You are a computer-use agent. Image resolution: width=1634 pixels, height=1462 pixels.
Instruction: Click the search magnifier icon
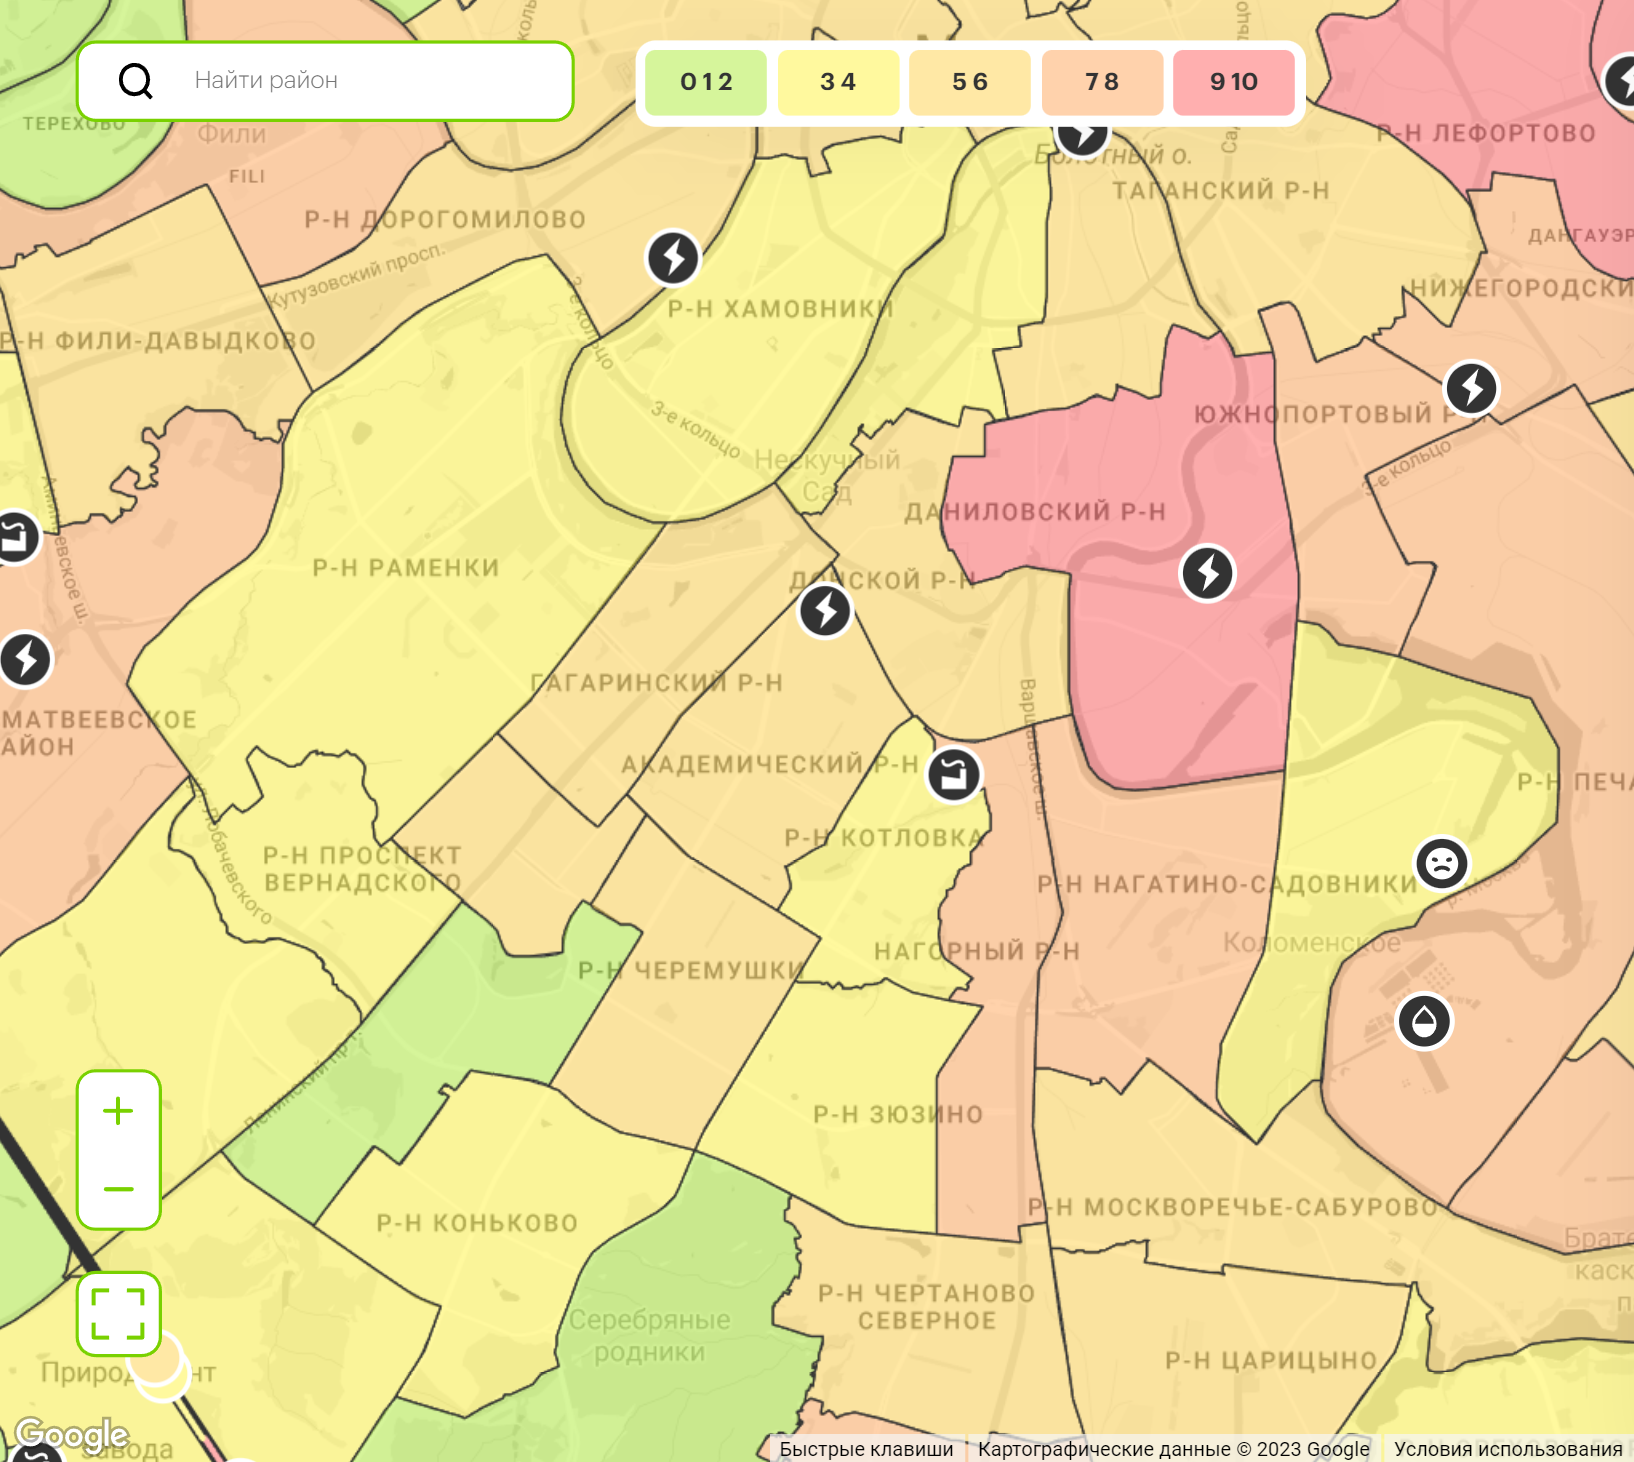136,81
